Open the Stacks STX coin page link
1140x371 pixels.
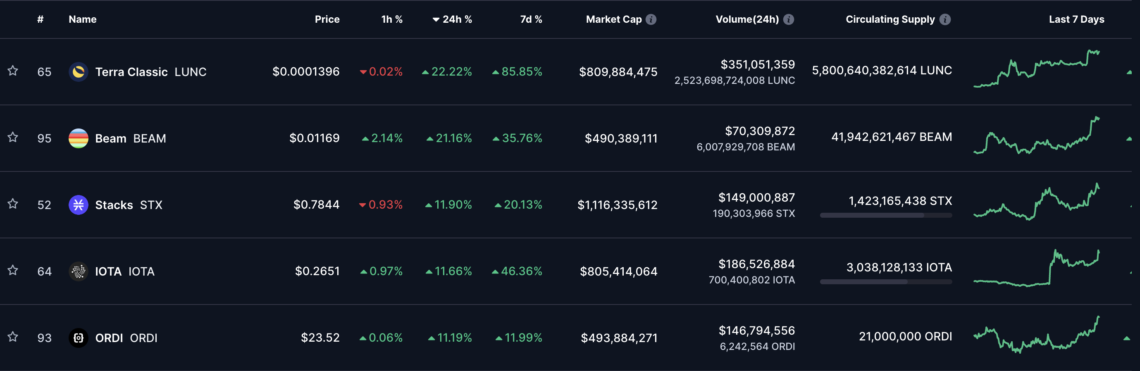coord(129,205)
